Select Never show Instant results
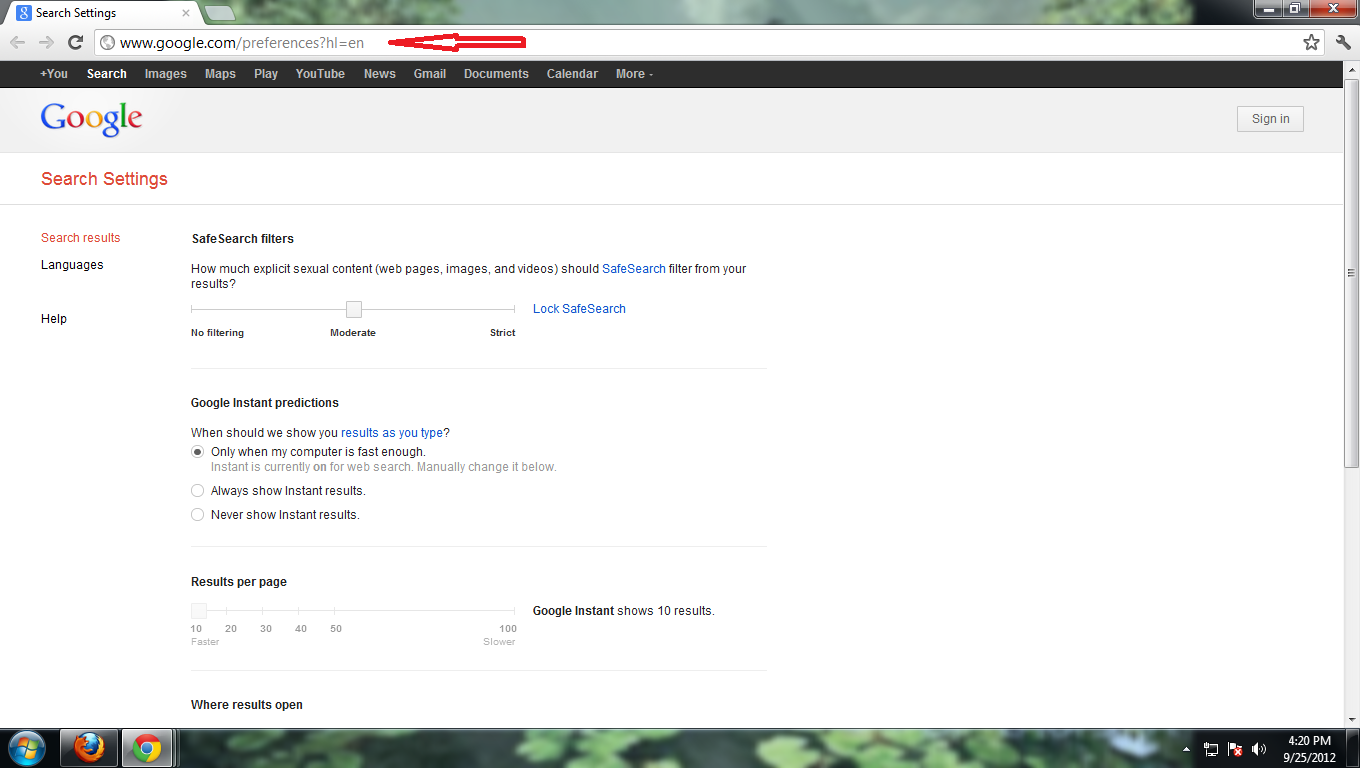Screen dimensions: 1360x768 pyautogui.click(x=197, y=515)
